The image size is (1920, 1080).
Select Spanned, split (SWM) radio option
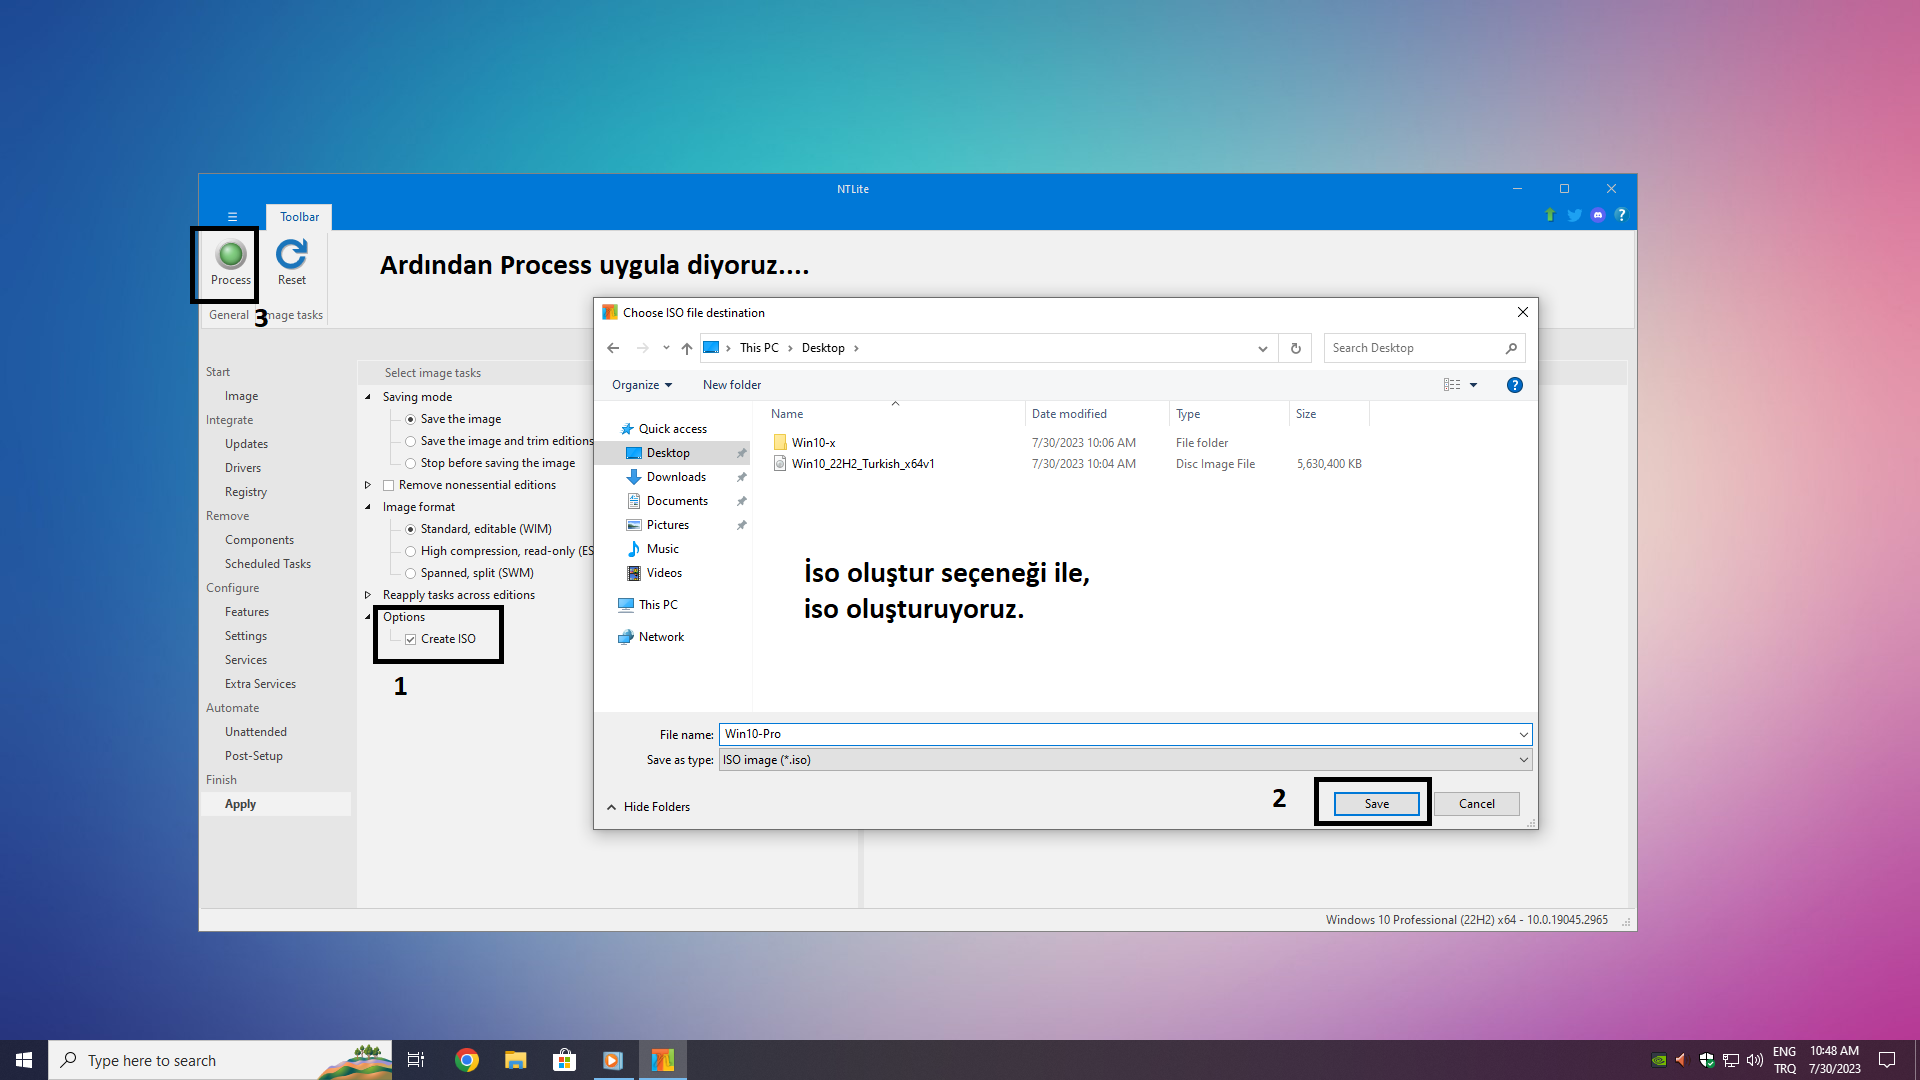pos(410,573)
